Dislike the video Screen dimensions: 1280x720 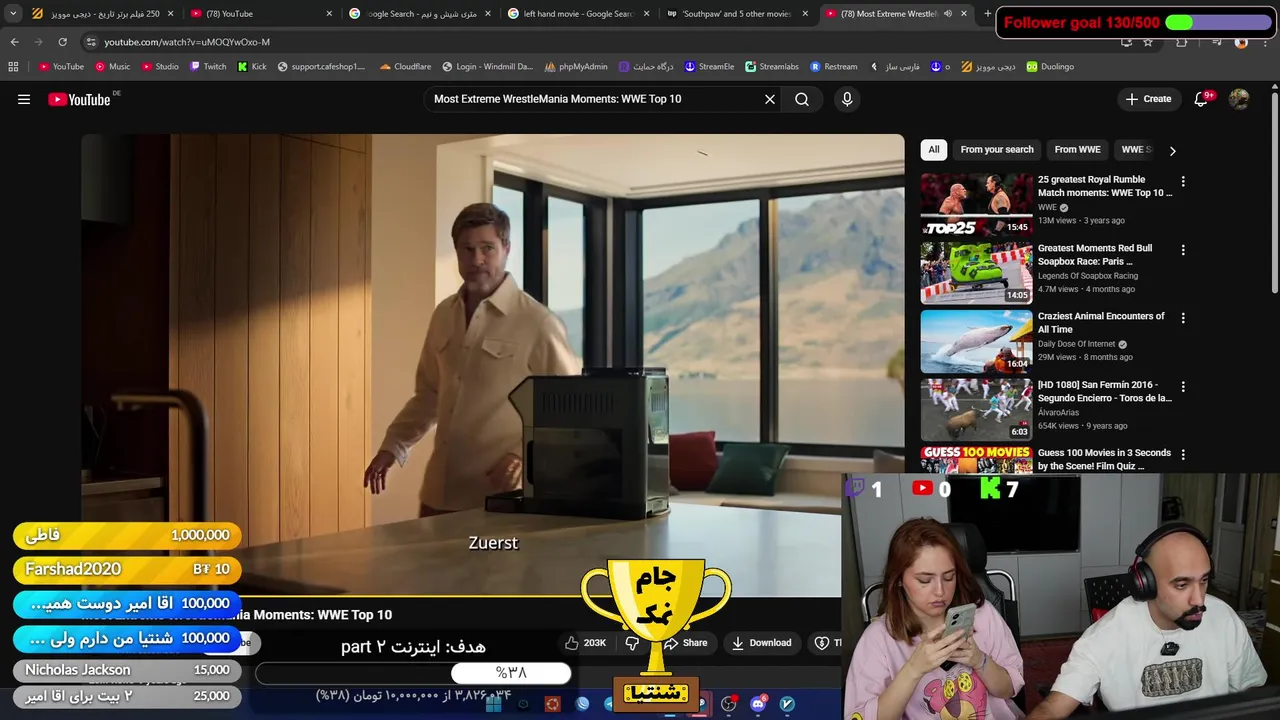632,643
